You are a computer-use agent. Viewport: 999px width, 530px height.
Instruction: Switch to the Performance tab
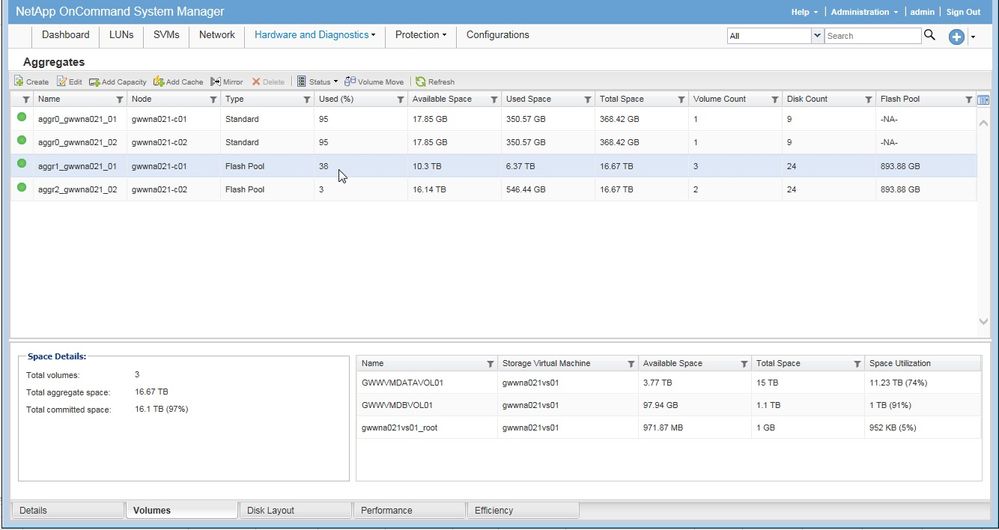[x=410, y=510]
